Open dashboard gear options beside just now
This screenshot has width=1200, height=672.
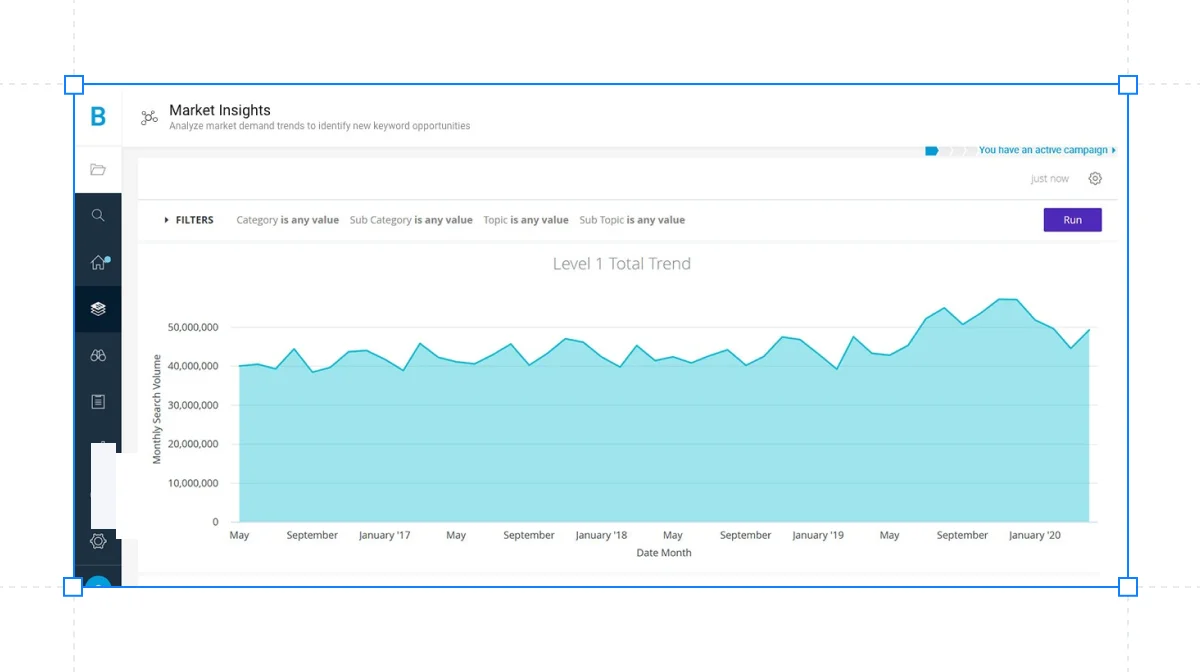click(1095, 179)
